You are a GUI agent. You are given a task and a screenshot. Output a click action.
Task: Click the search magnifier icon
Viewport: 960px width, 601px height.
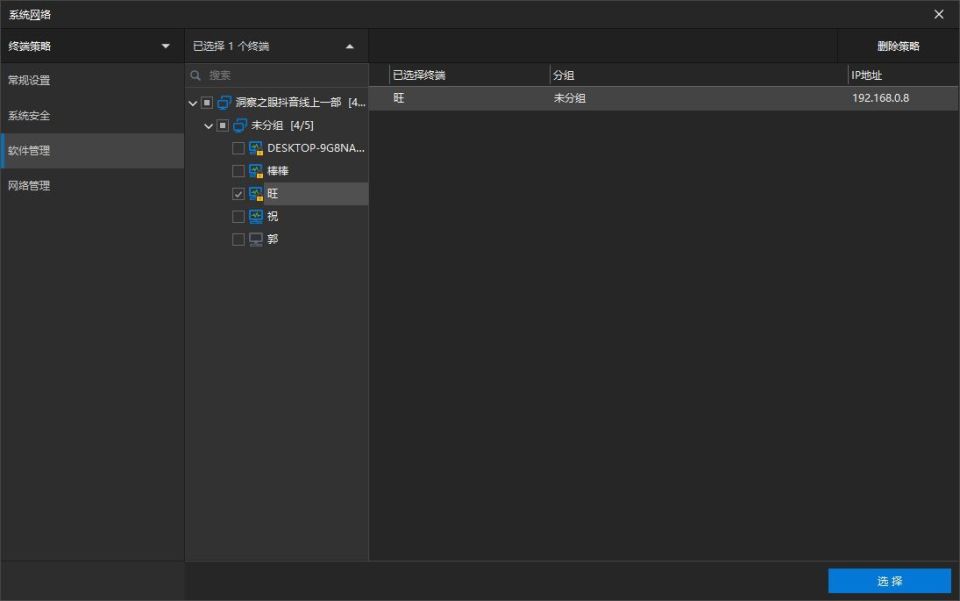[195, 75]
